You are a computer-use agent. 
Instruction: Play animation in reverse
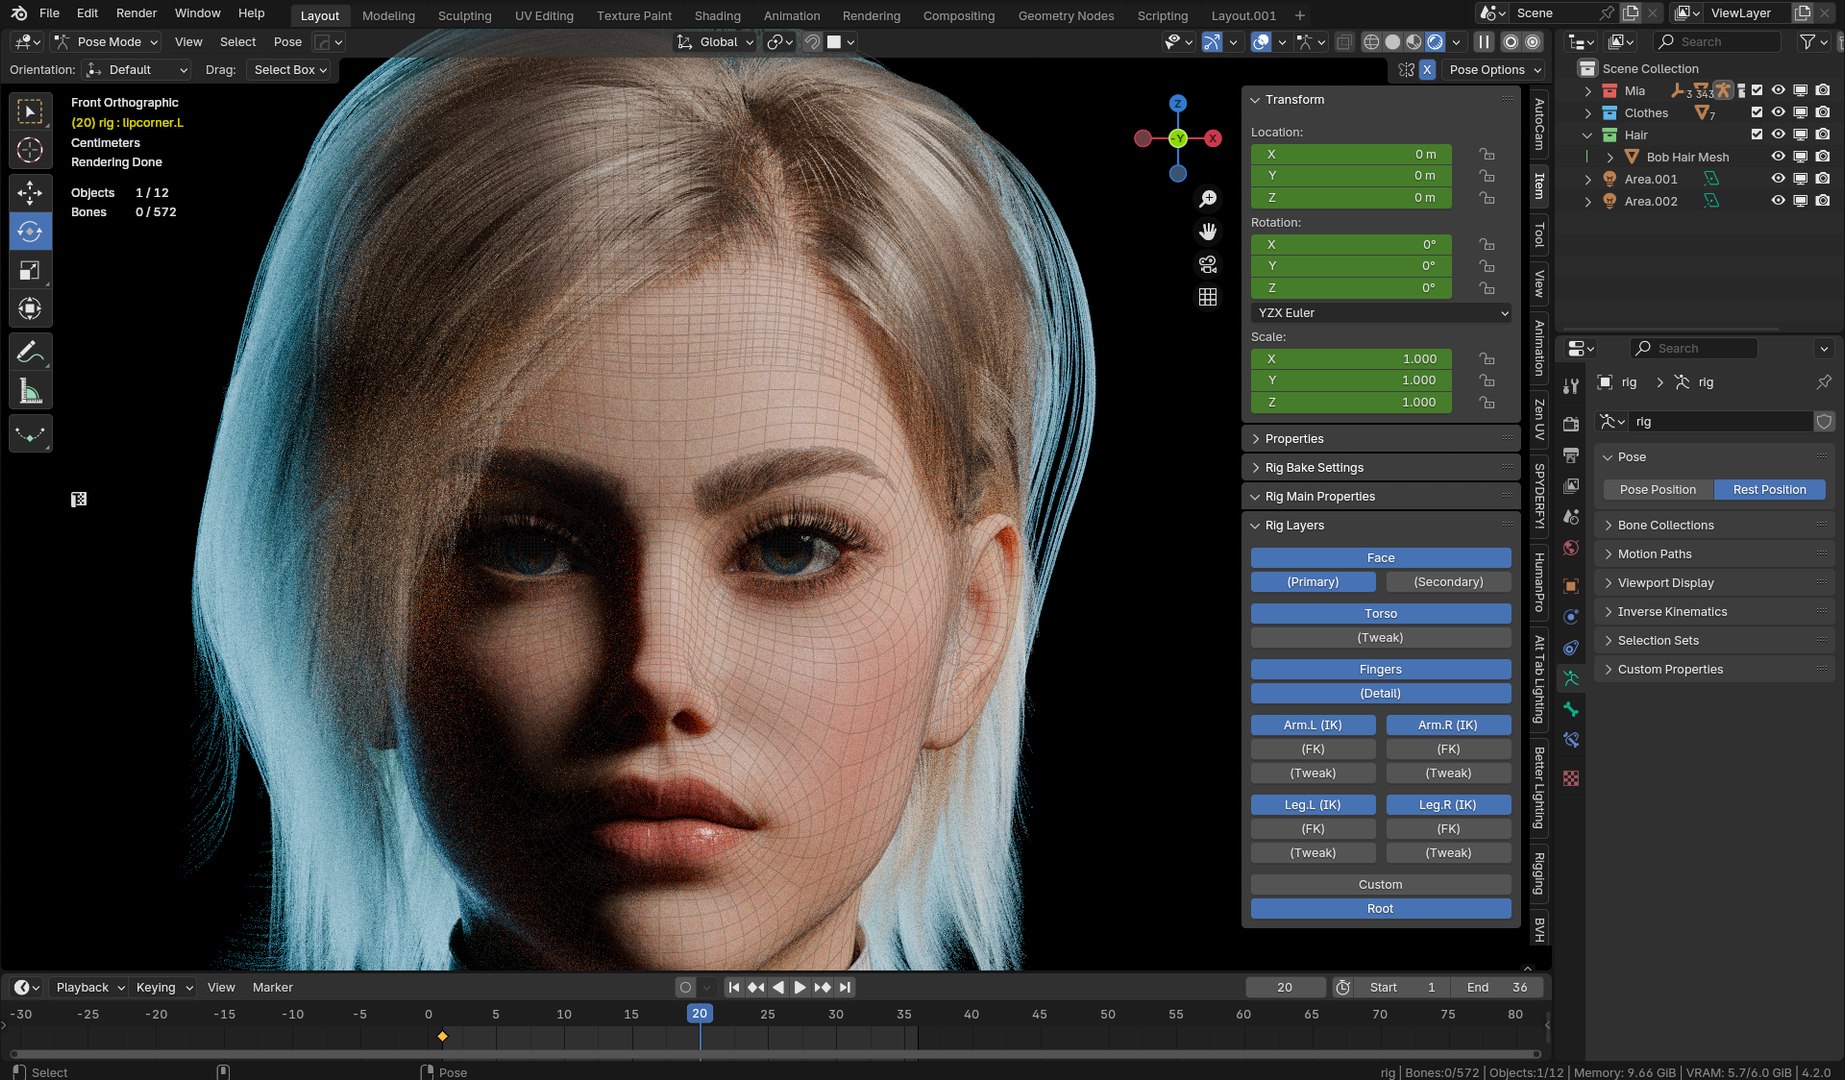pyautogui.click(x=778, y=987)
